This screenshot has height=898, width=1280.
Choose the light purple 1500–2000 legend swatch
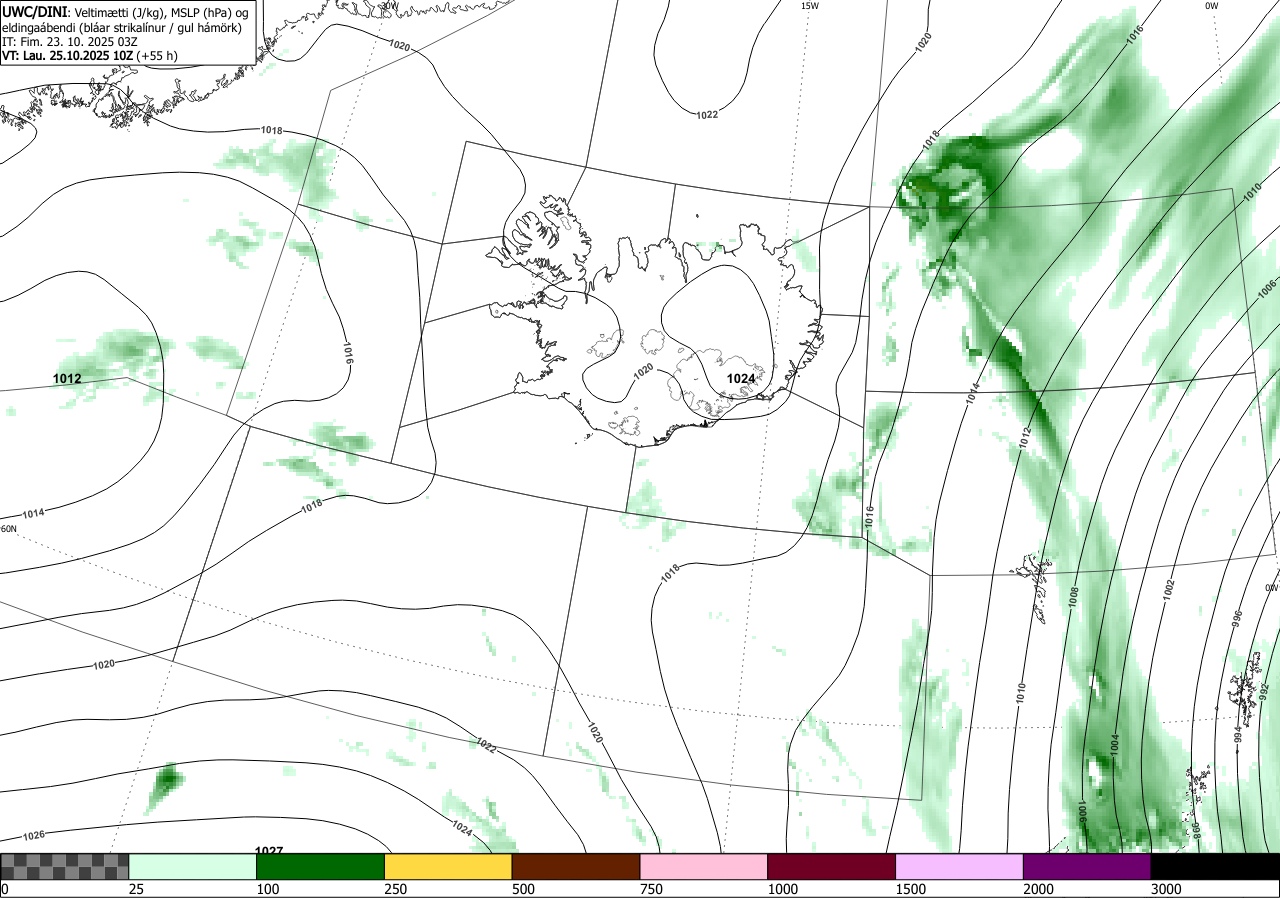960,866
